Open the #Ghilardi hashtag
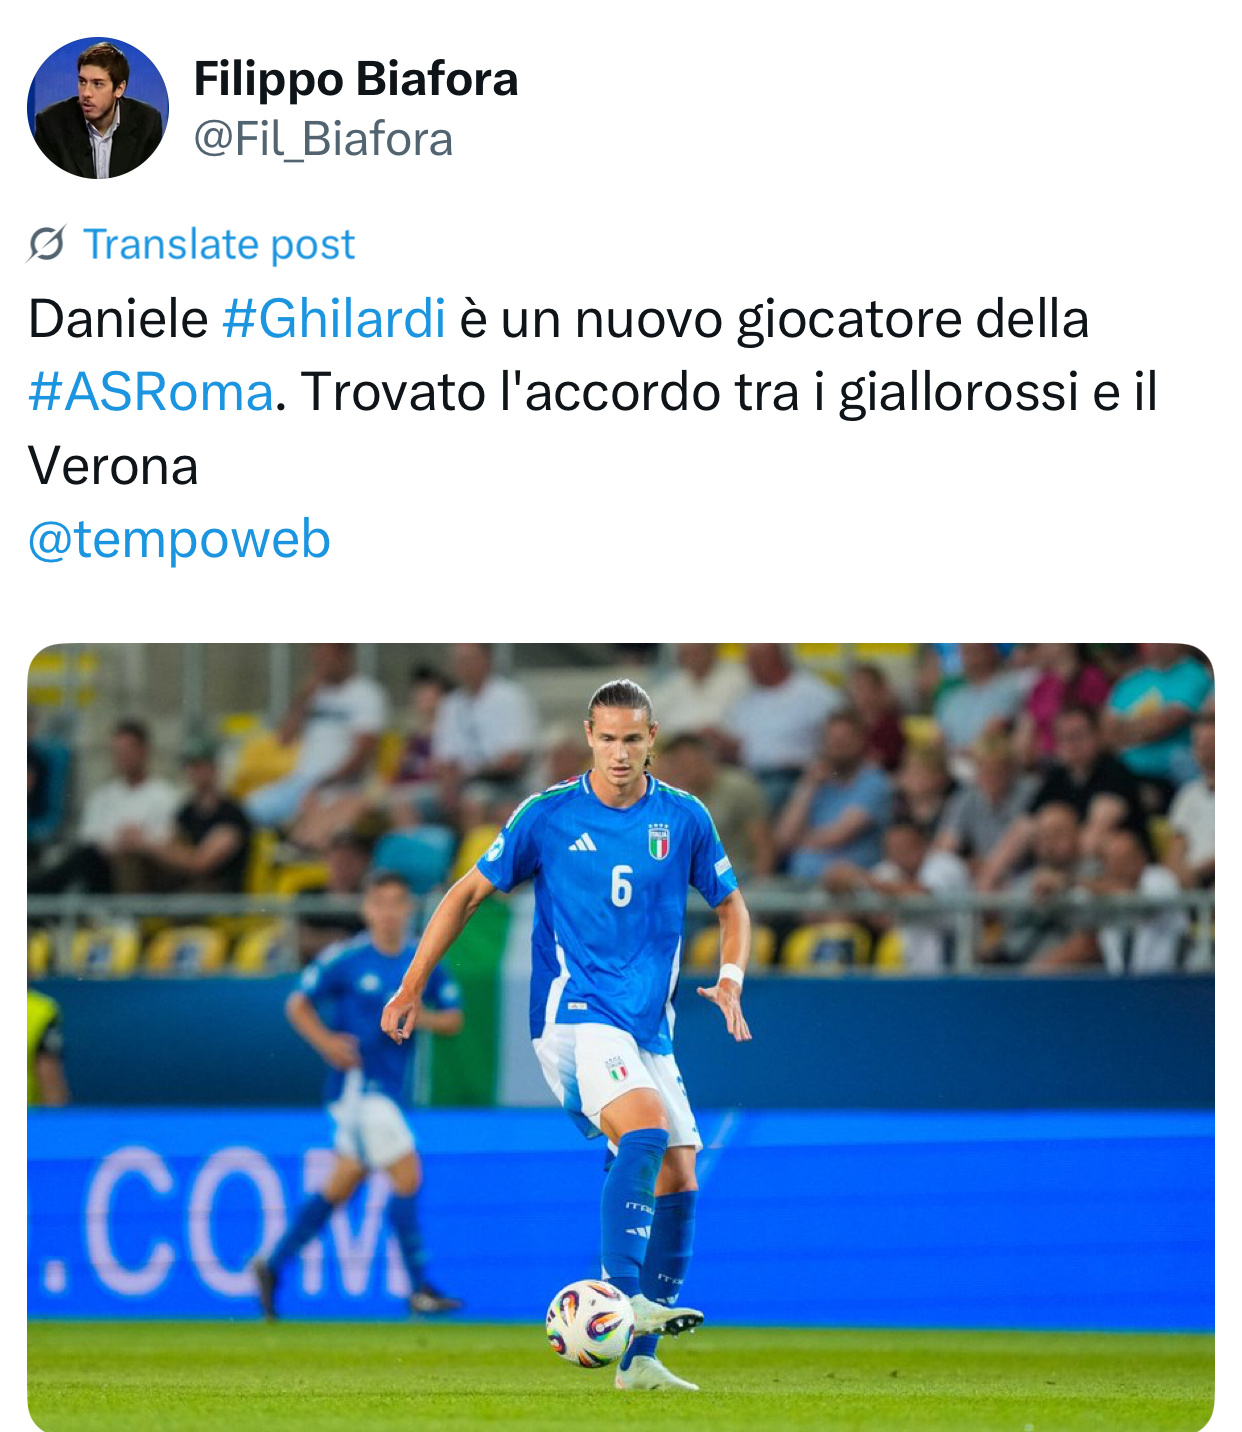Viewport: 1242px width, 1432px height. (334, 319)
